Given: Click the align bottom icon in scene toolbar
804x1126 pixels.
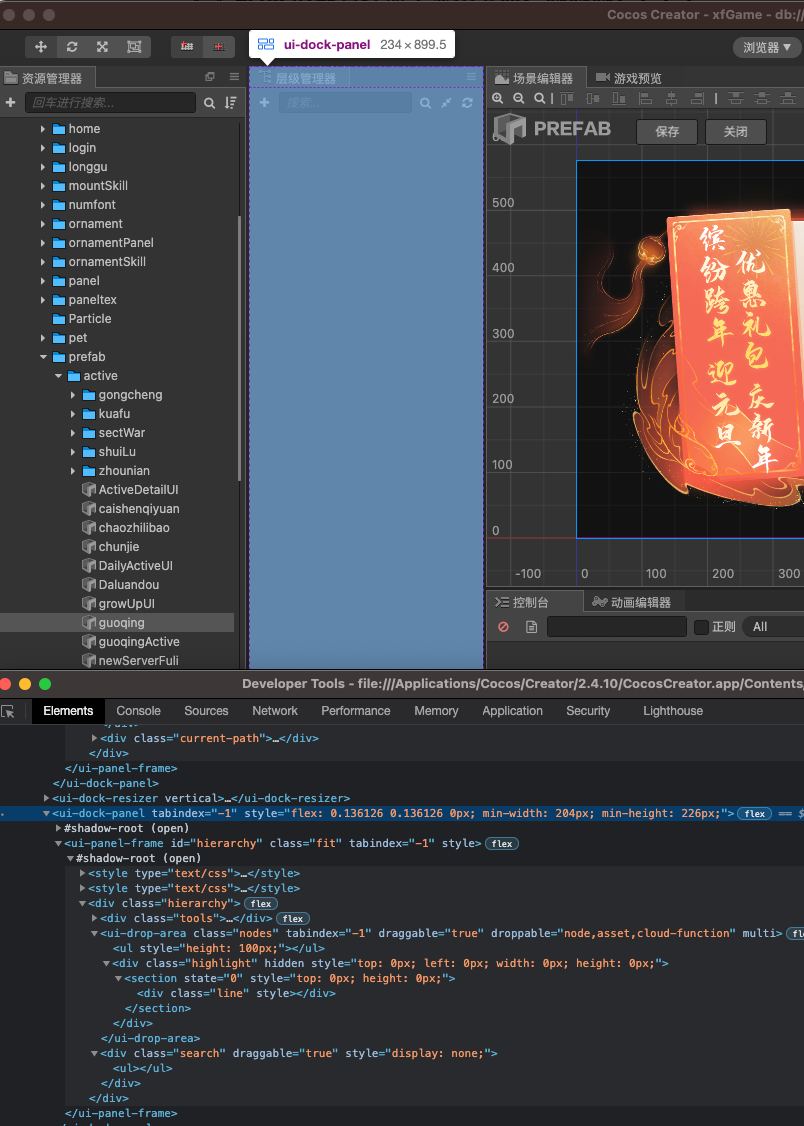Looking at the screenshot, I should [x=619, y=98].
